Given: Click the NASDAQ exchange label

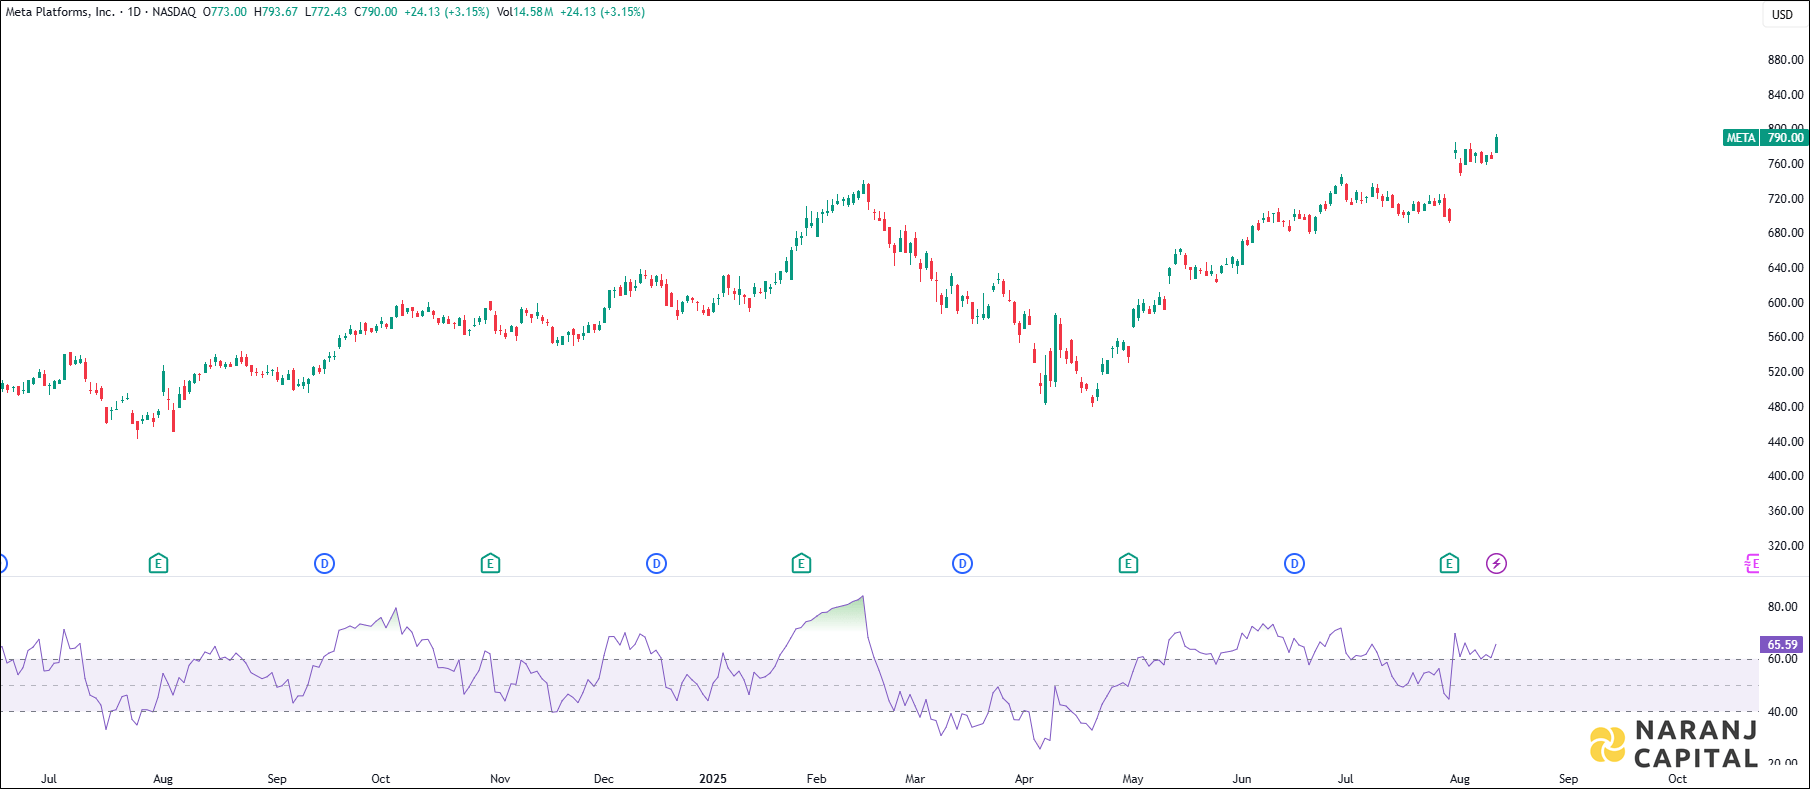Looking at the screenshot, I should (x=174, y=12).
